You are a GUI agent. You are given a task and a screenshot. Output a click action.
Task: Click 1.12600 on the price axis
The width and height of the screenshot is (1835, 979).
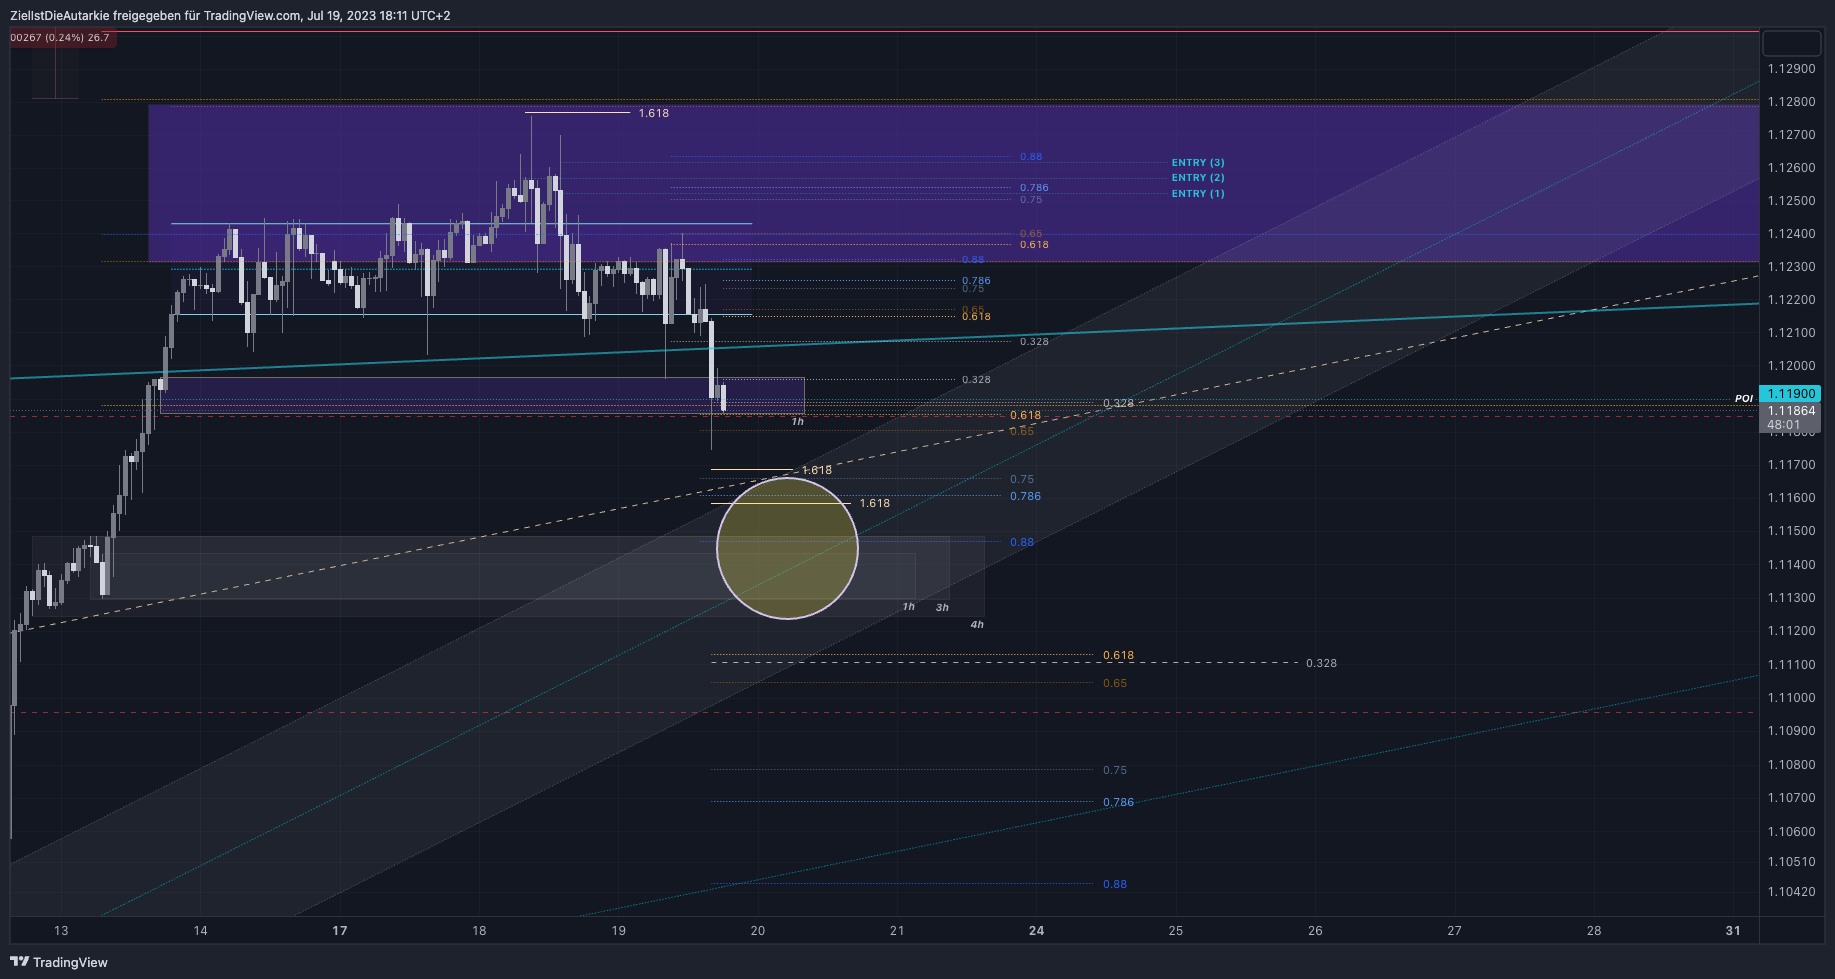click(x=1791, y=168)
